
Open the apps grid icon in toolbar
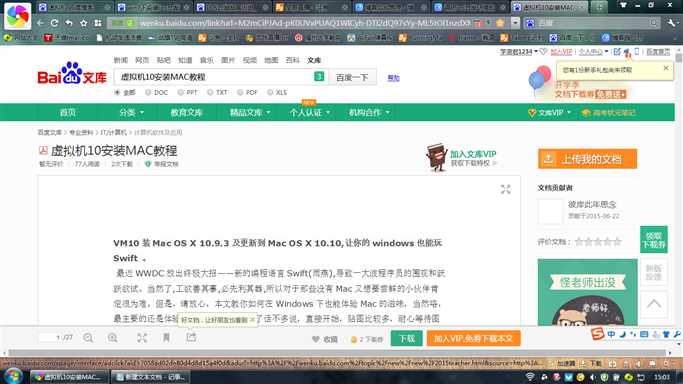98,23
